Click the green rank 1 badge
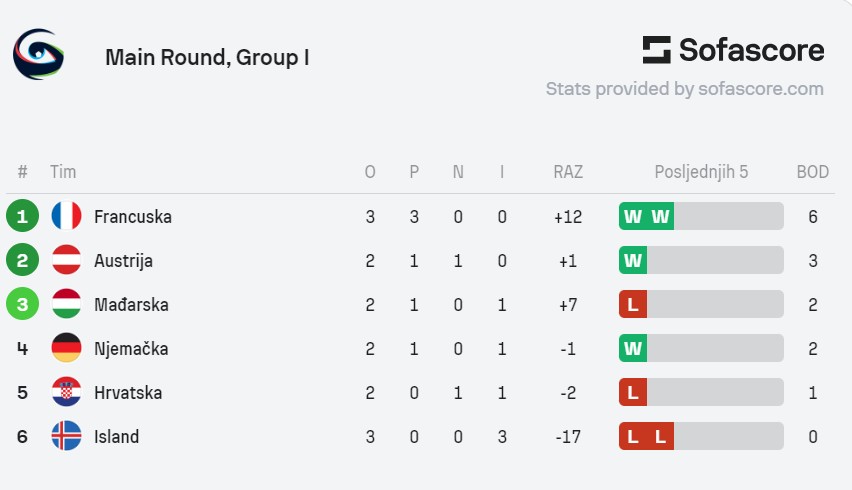The height and width of the screenshot is (490, 852). click(x=22, y=216)
